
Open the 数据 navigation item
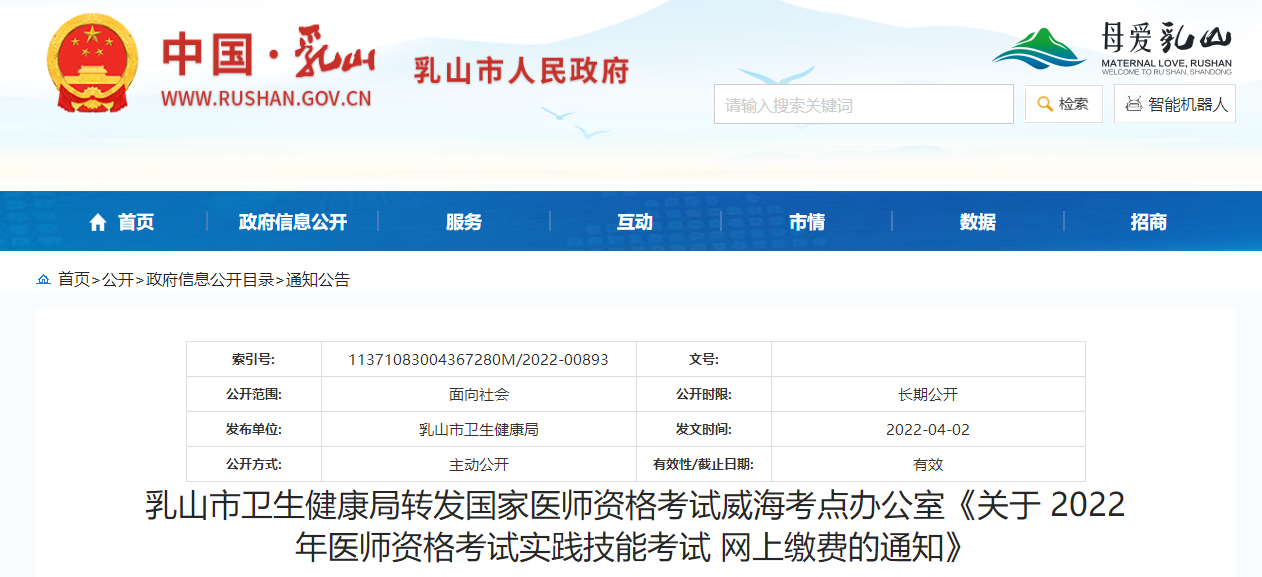point(977,222)
